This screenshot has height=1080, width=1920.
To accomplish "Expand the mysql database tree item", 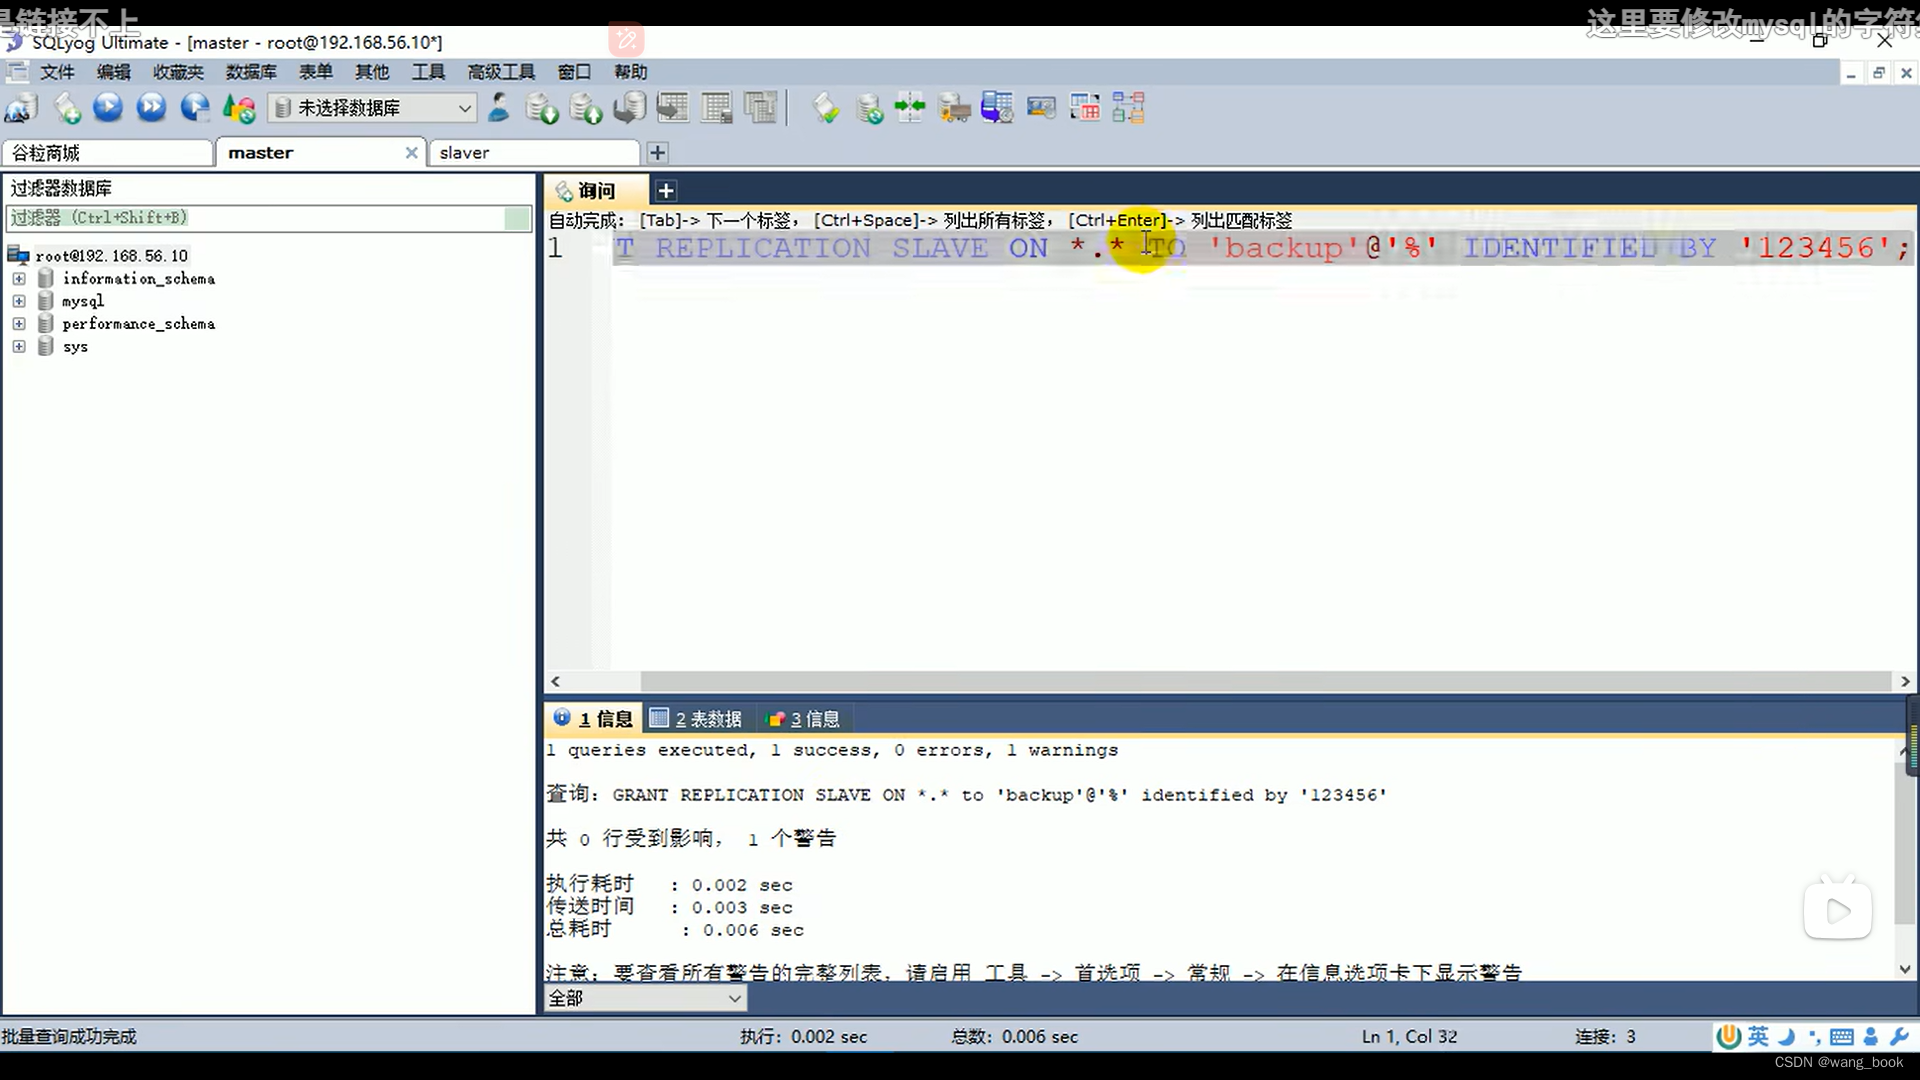I will (17, 301).
